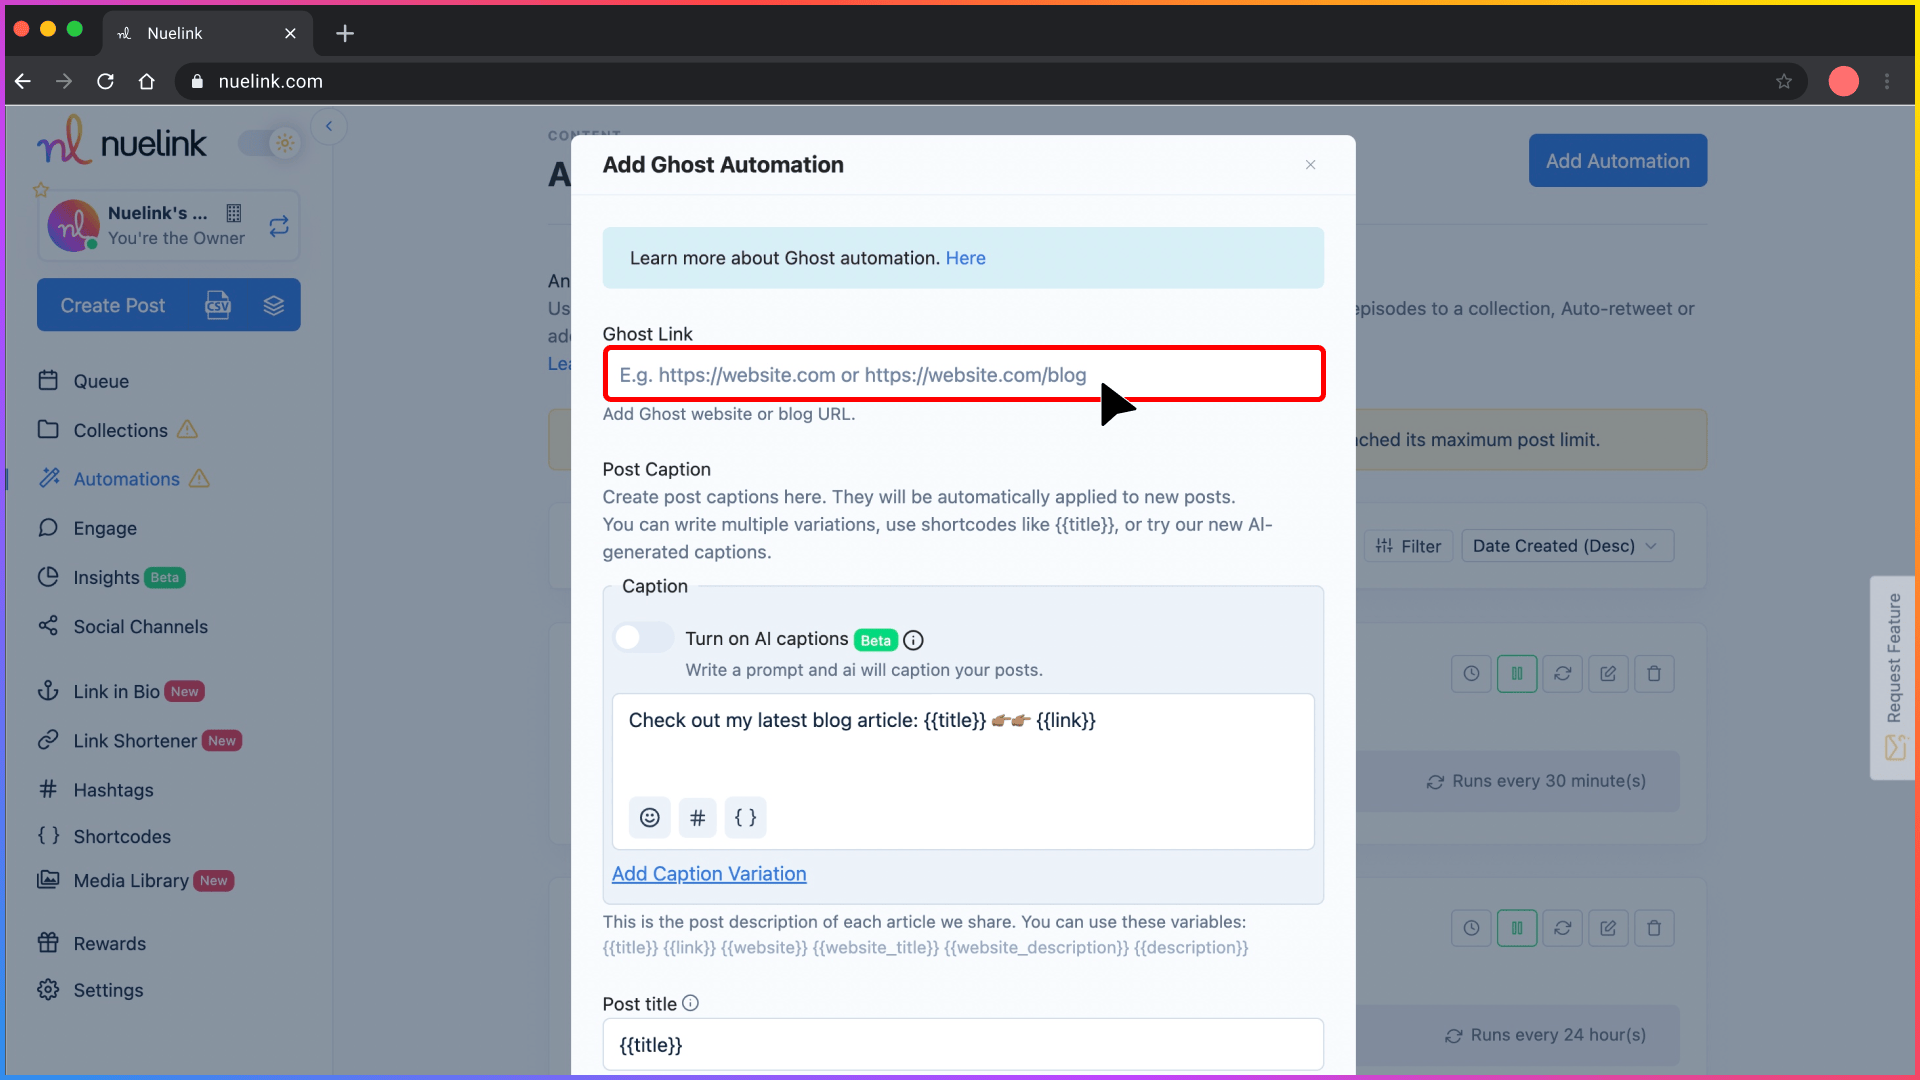
Task: Click refresh icon on 30 minute automation row
Action: (1563, 674)
